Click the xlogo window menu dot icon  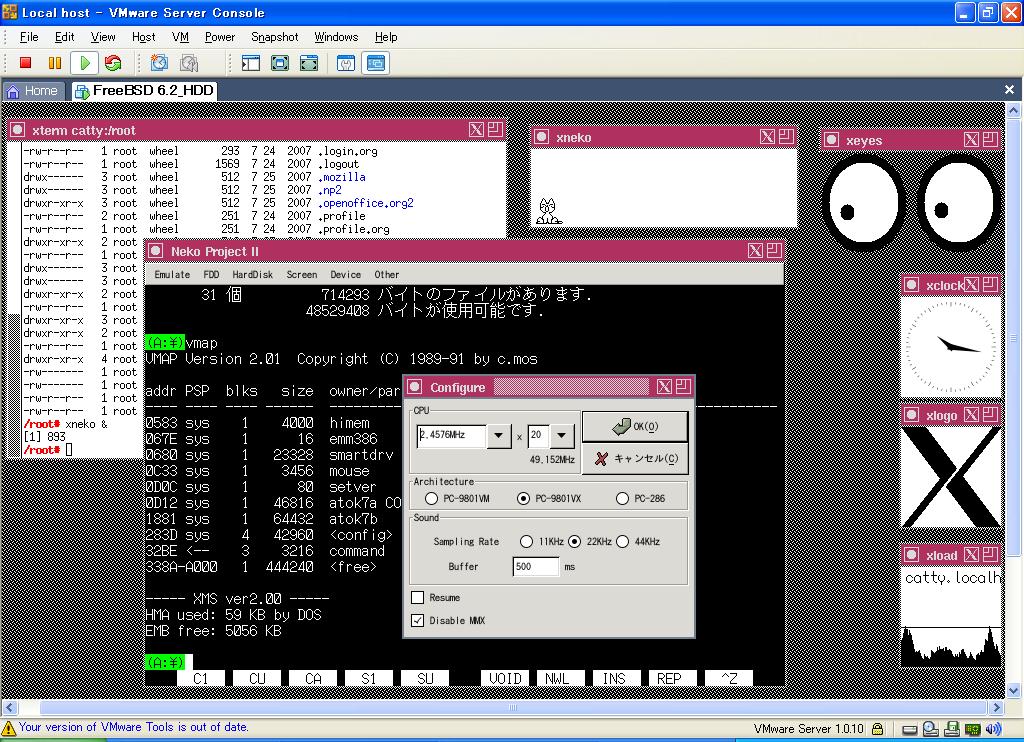pos(912,415)
